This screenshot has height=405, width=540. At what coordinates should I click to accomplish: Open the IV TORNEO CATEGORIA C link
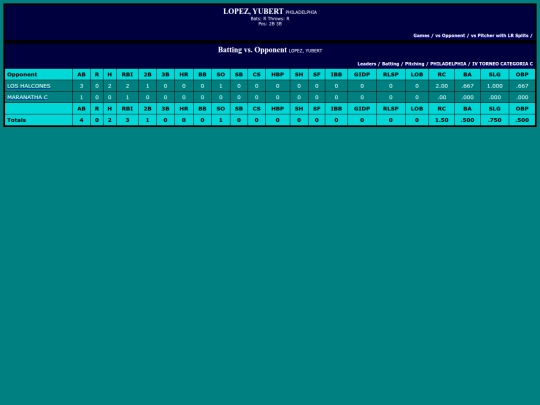502,64
